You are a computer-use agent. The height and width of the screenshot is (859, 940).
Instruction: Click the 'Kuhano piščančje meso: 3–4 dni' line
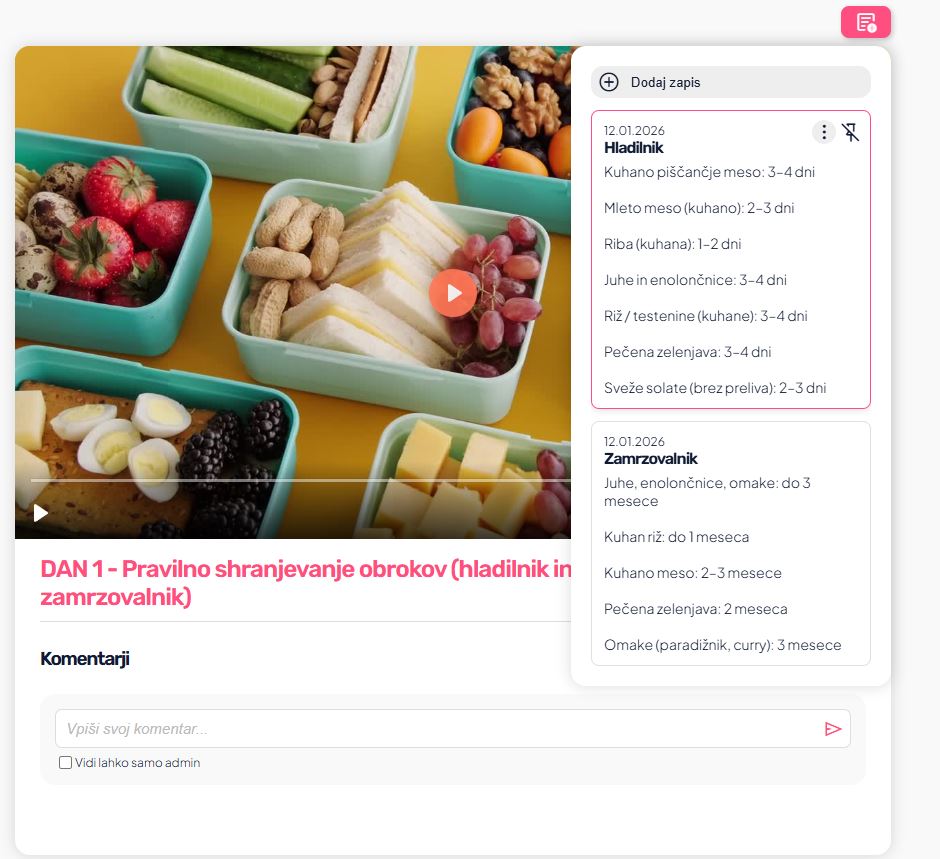click(709, 172)
